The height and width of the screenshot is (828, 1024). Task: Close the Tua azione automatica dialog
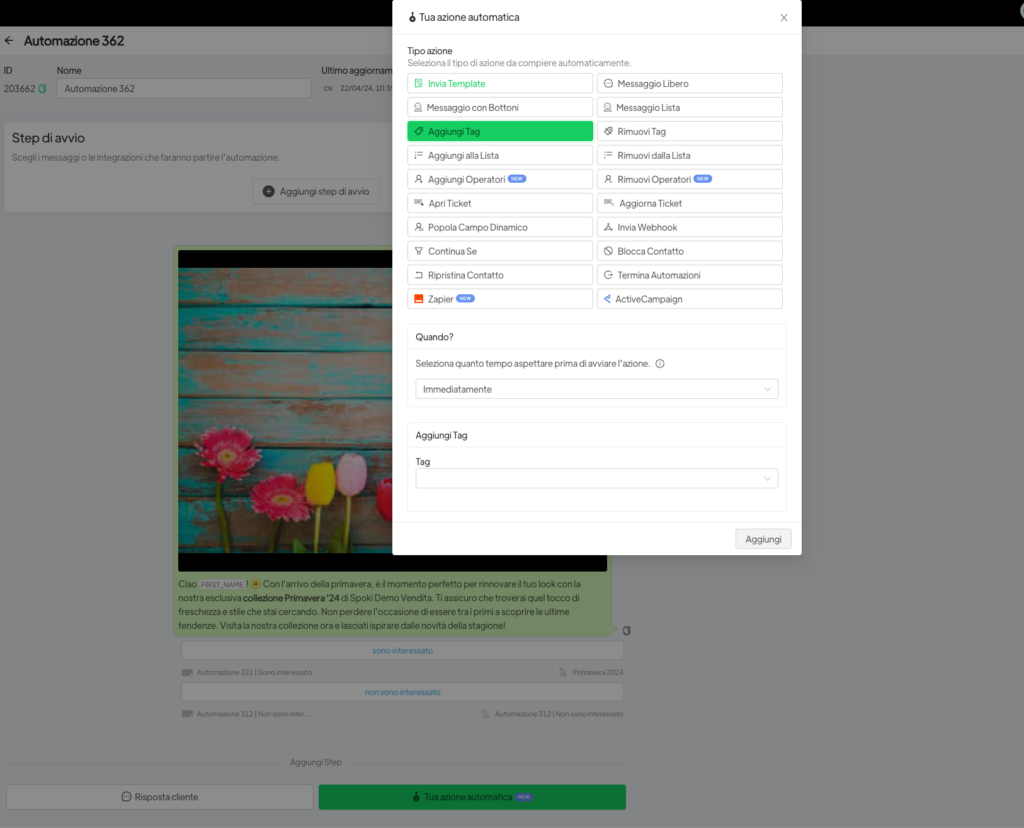(x=784, y=17)
